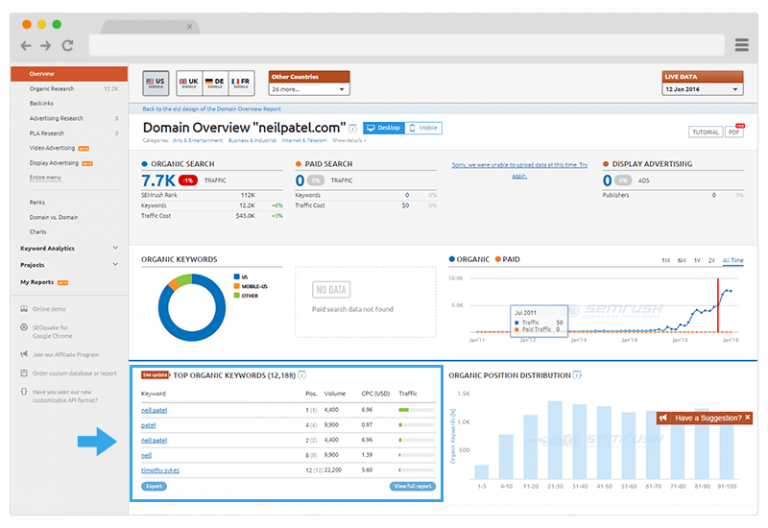
Task: Switch the report view to Desktop
Action: click(x=383, y=128)
